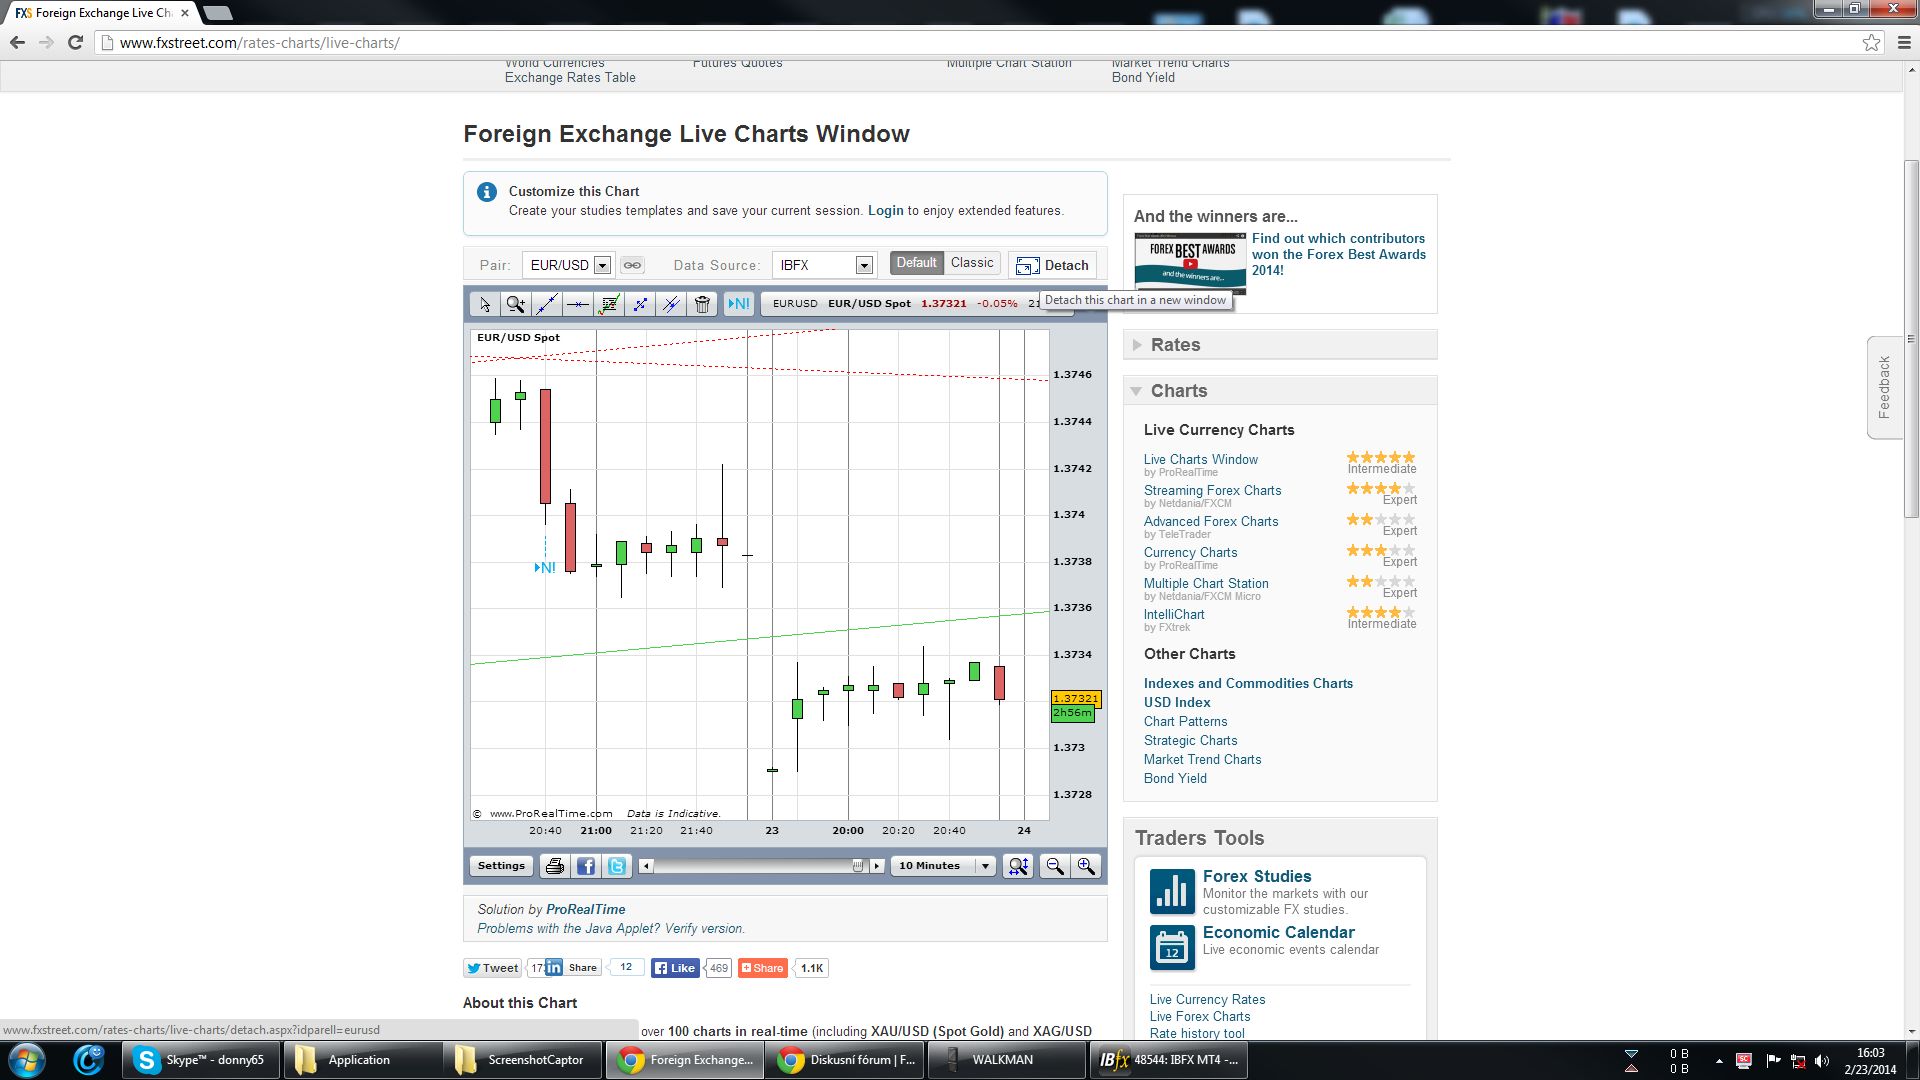Click the chart scroll right arrow

pyautogui.click(x=877, y=866)
